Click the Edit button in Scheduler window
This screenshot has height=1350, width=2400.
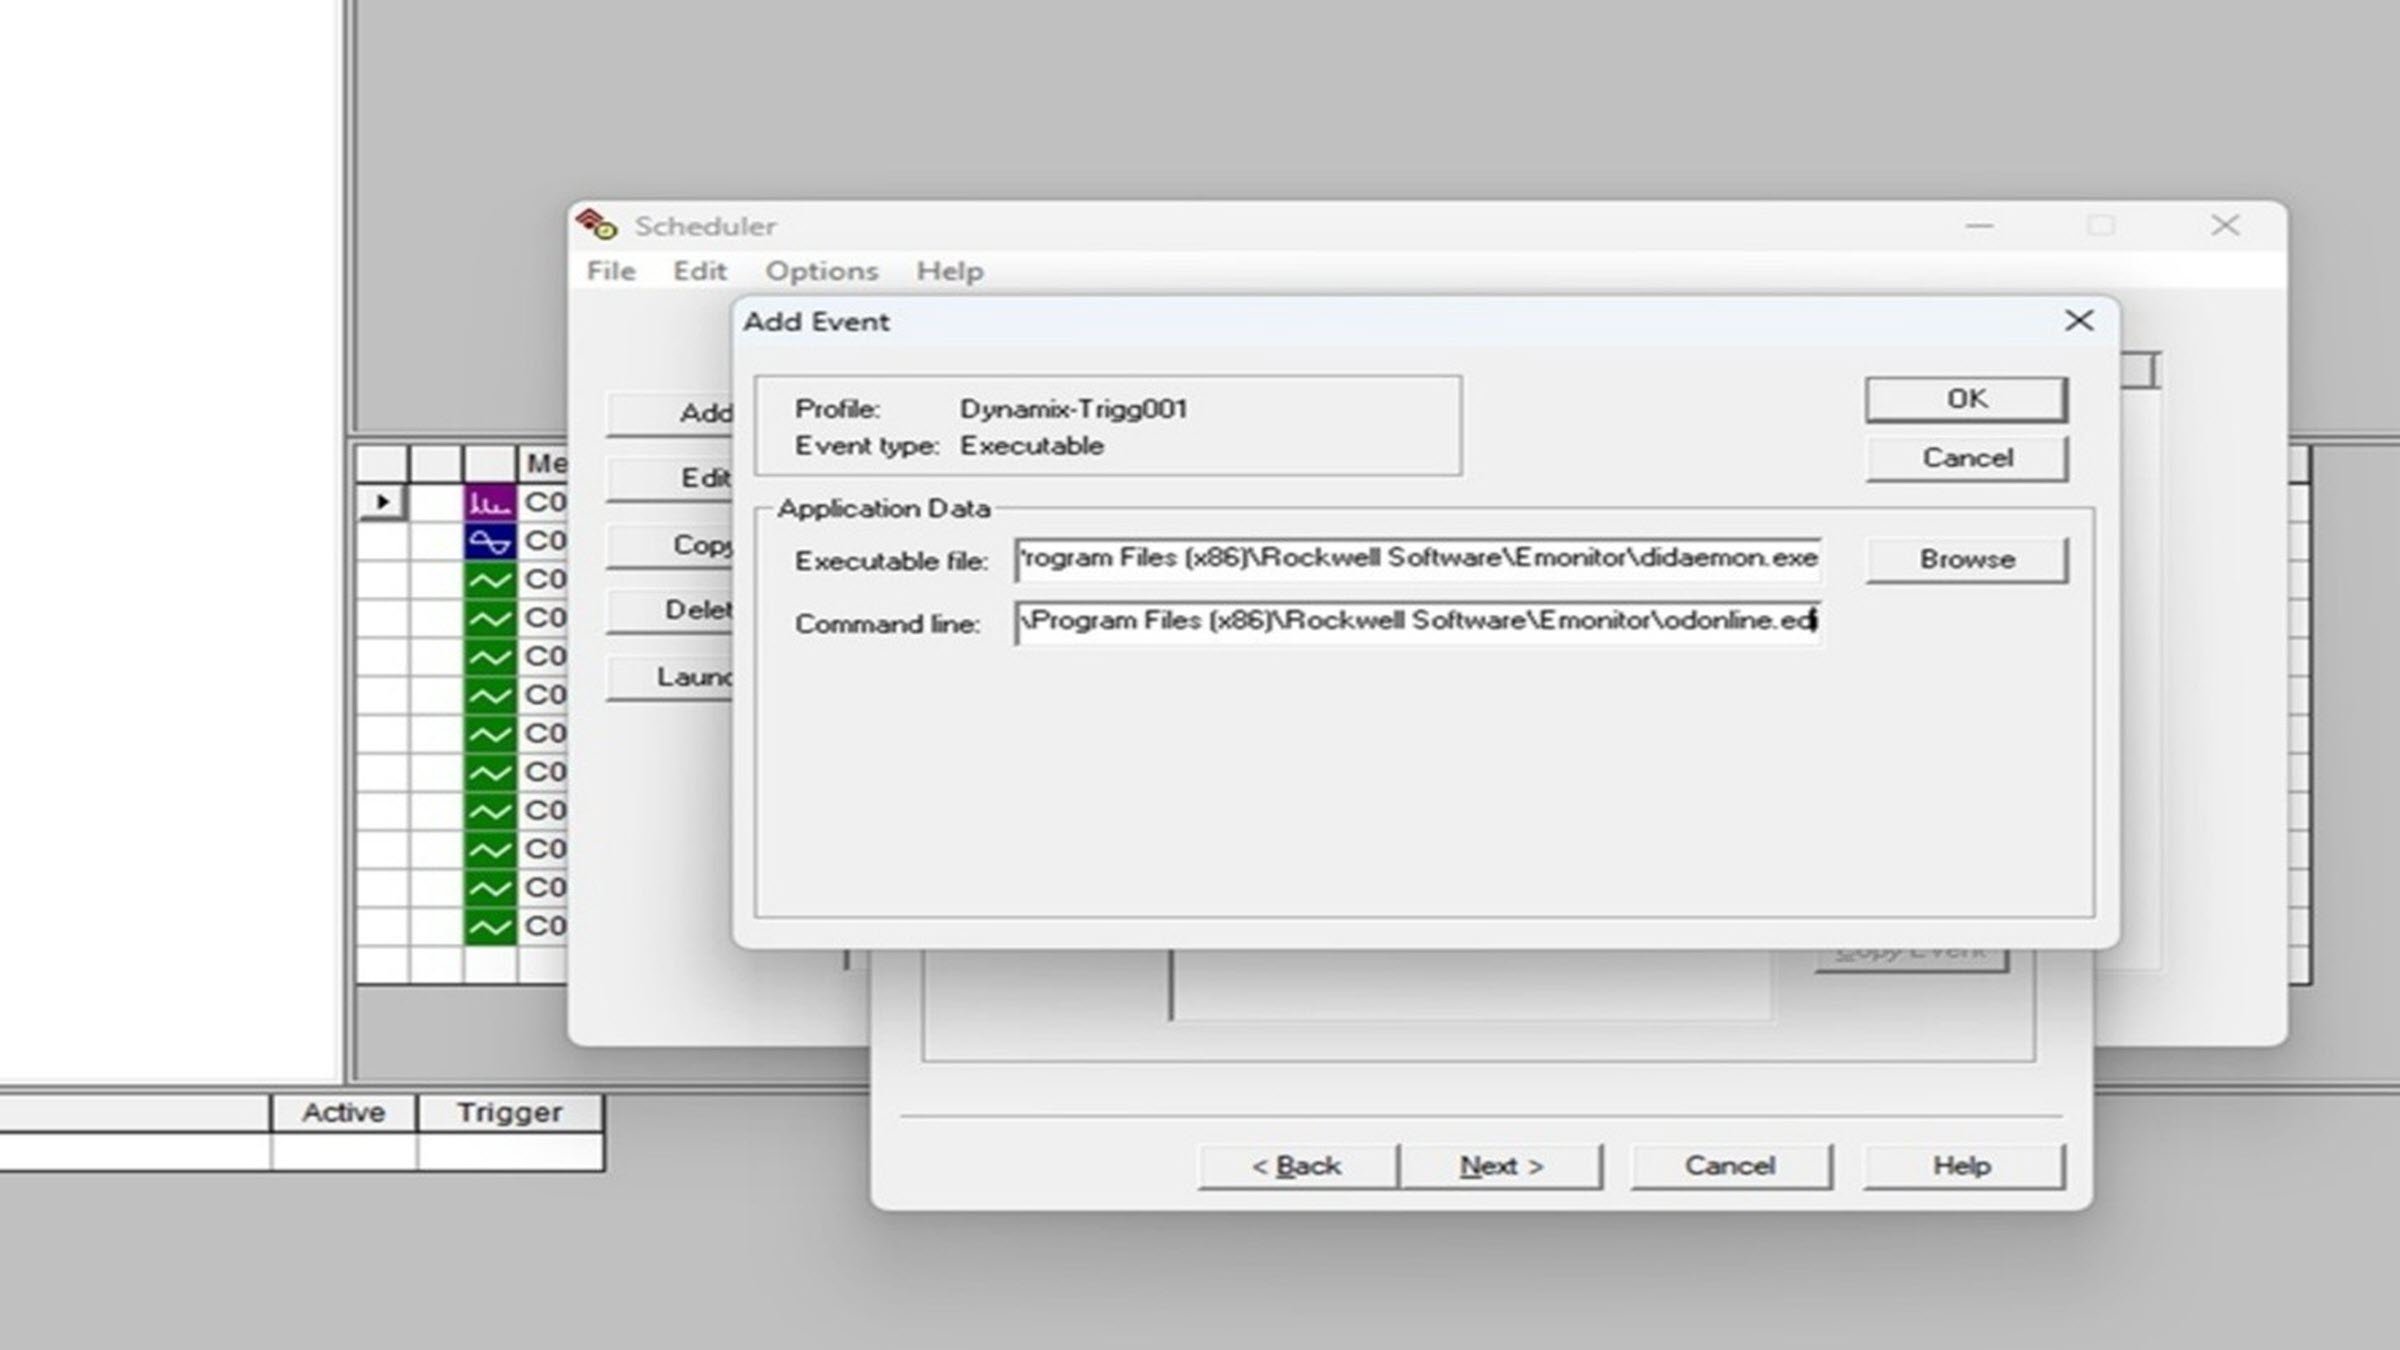tap(670, 478)
